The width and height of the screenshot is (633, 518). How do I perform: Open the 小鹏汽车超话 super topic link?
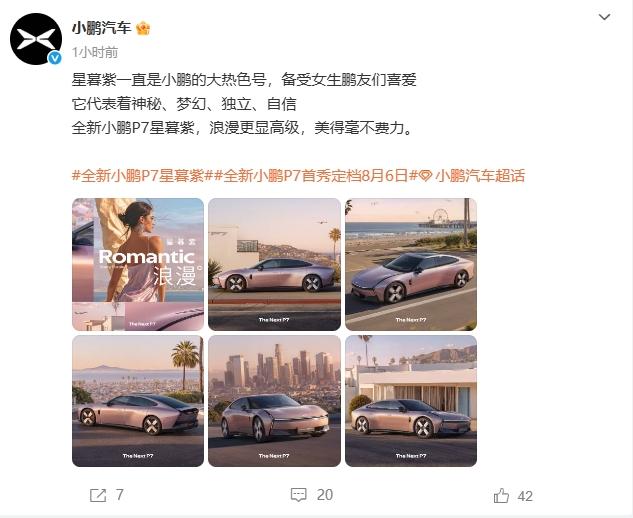pos(480,176)
